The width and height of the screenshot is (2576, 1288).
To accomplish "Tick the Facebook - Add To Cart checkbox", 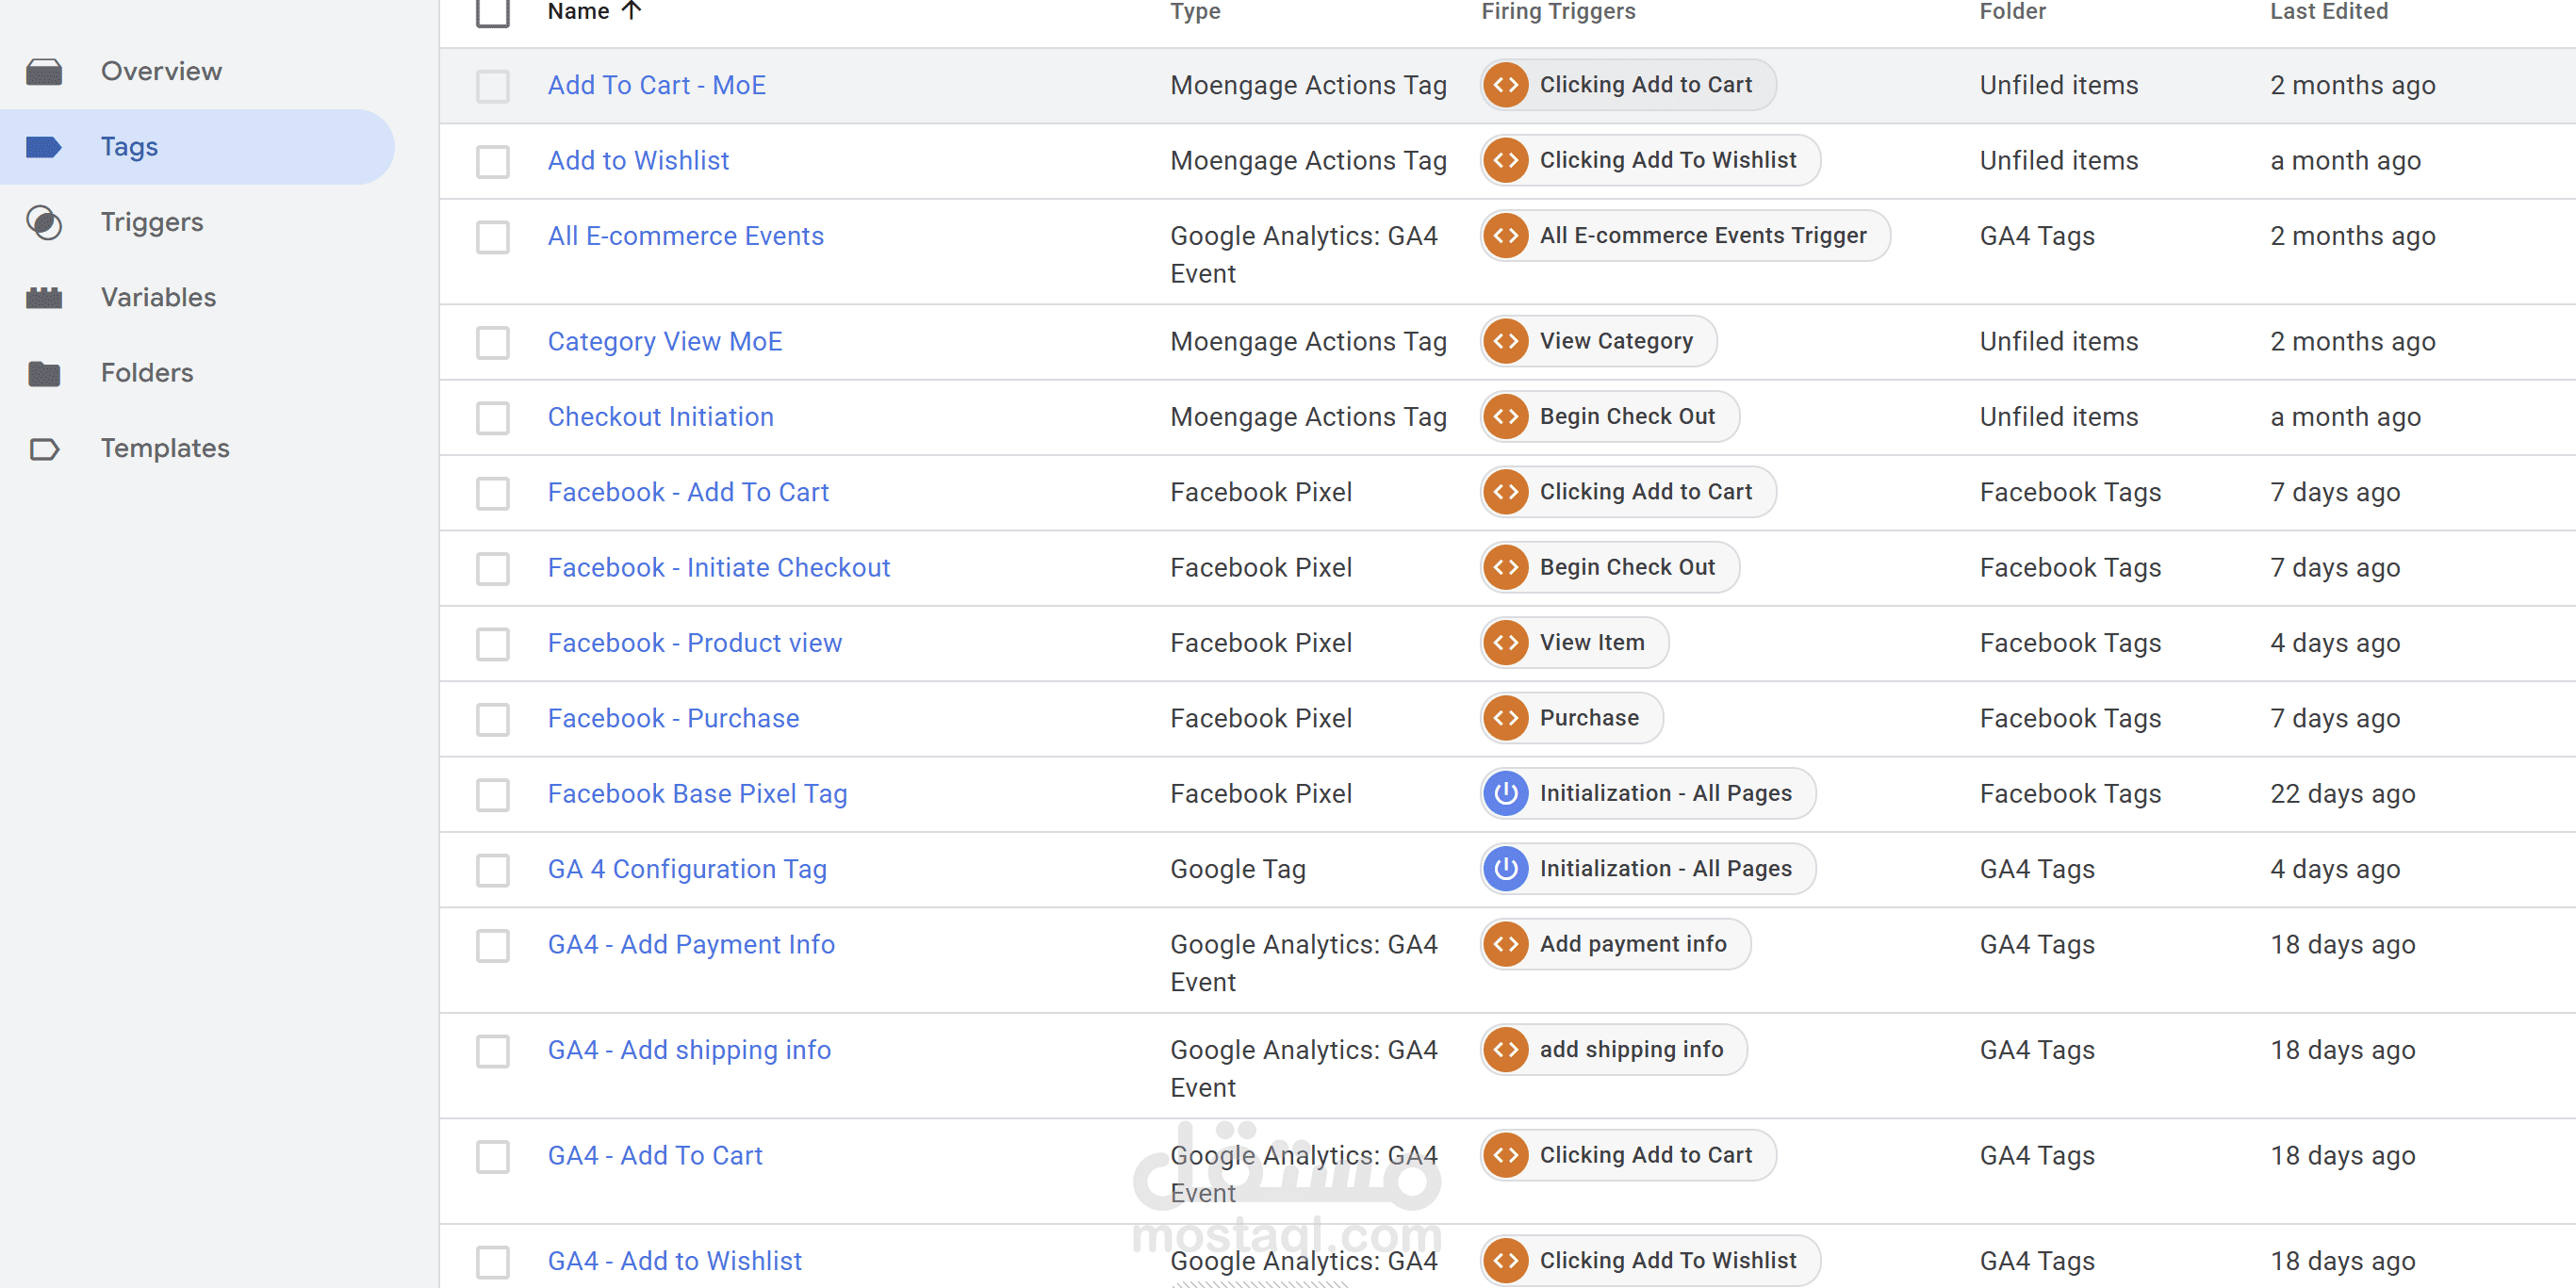I will click(x=492, y=493).
